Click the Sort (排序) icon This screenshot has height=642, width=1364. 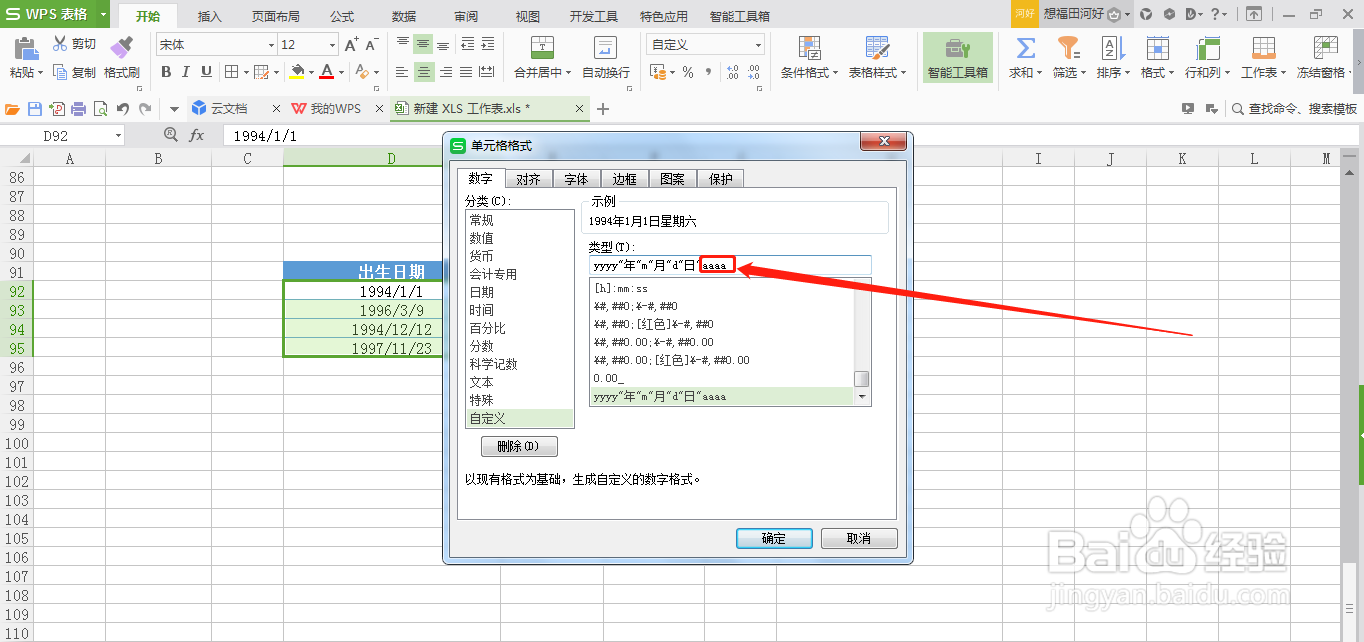click(1112, 47)
